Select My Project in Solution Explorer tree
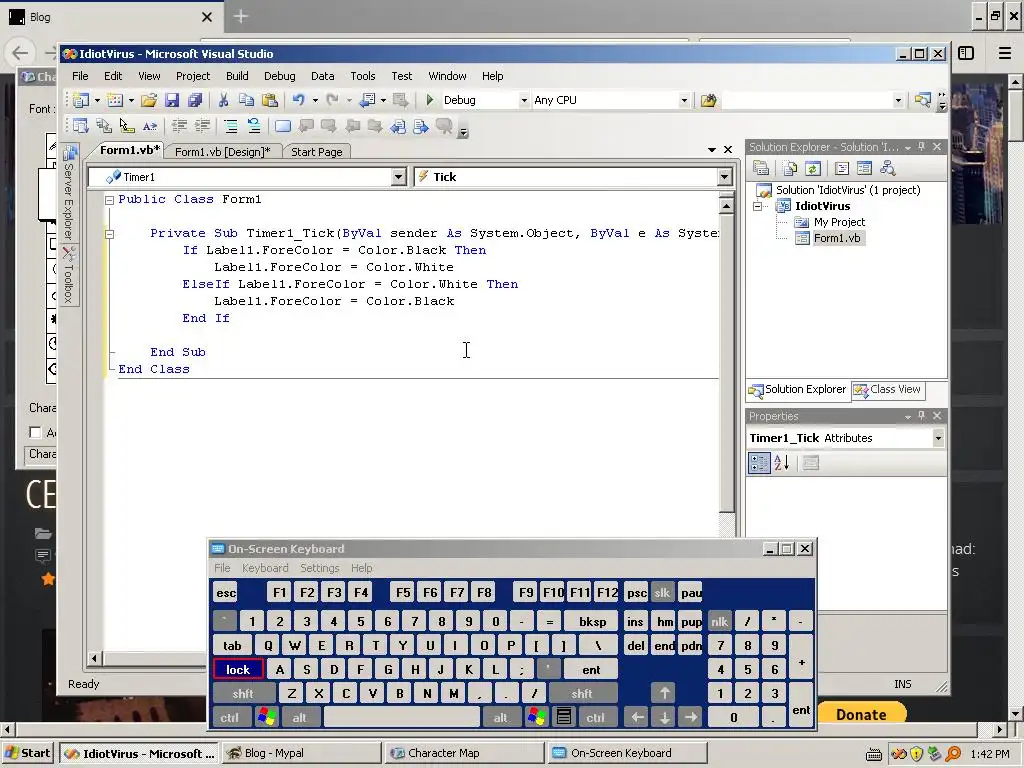The height and width of the screenshot is (768, 1024). coord(839,222)
